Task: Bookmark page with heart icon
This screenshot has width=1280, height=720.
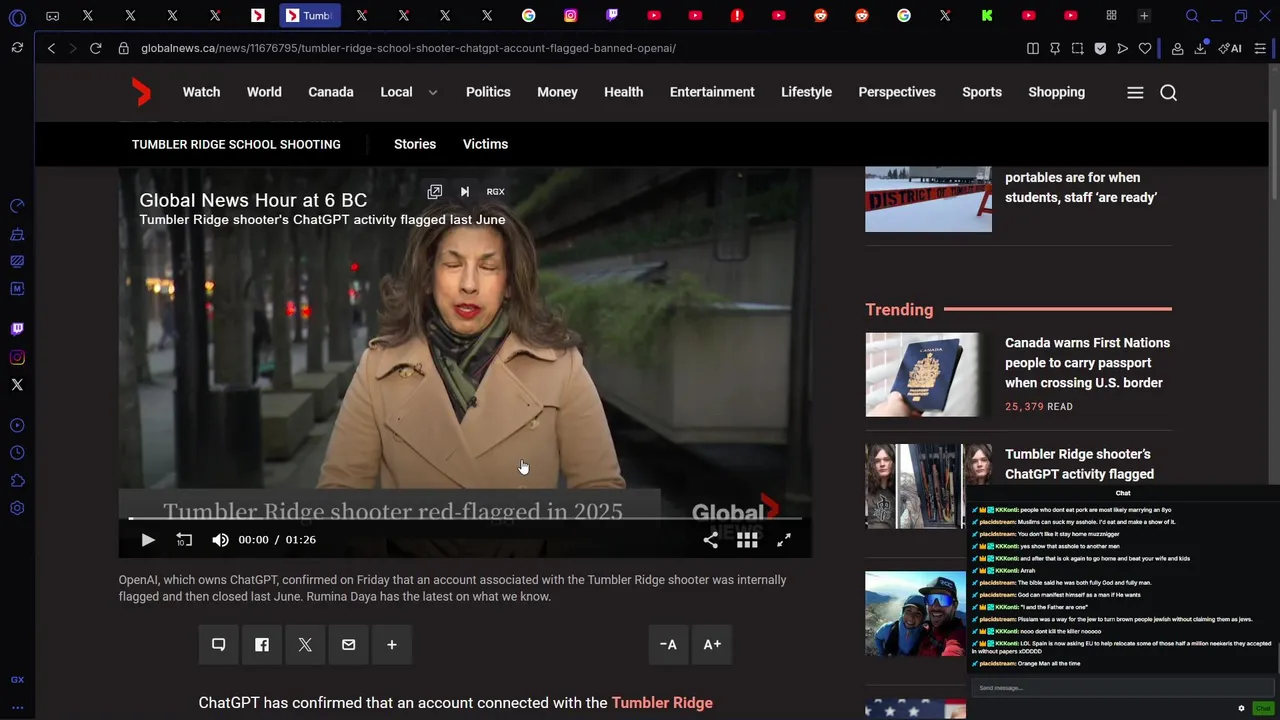Action: click(1145, 48)
